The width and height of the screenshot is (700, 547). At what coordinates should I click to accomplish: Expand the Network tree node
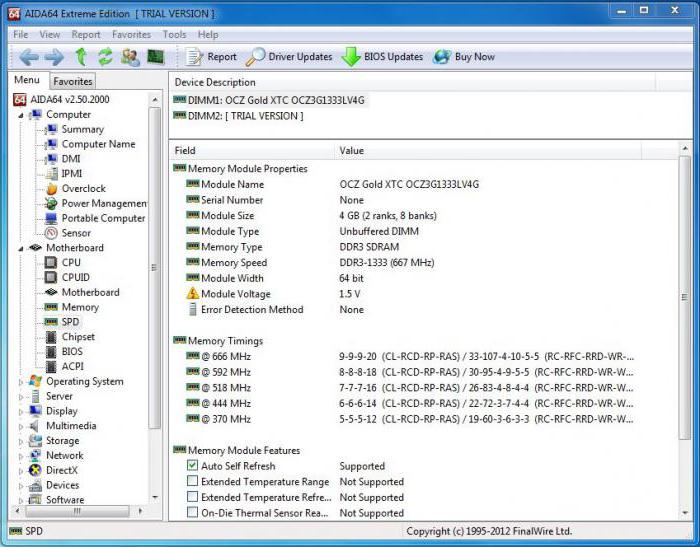click(x=21, y=456)
